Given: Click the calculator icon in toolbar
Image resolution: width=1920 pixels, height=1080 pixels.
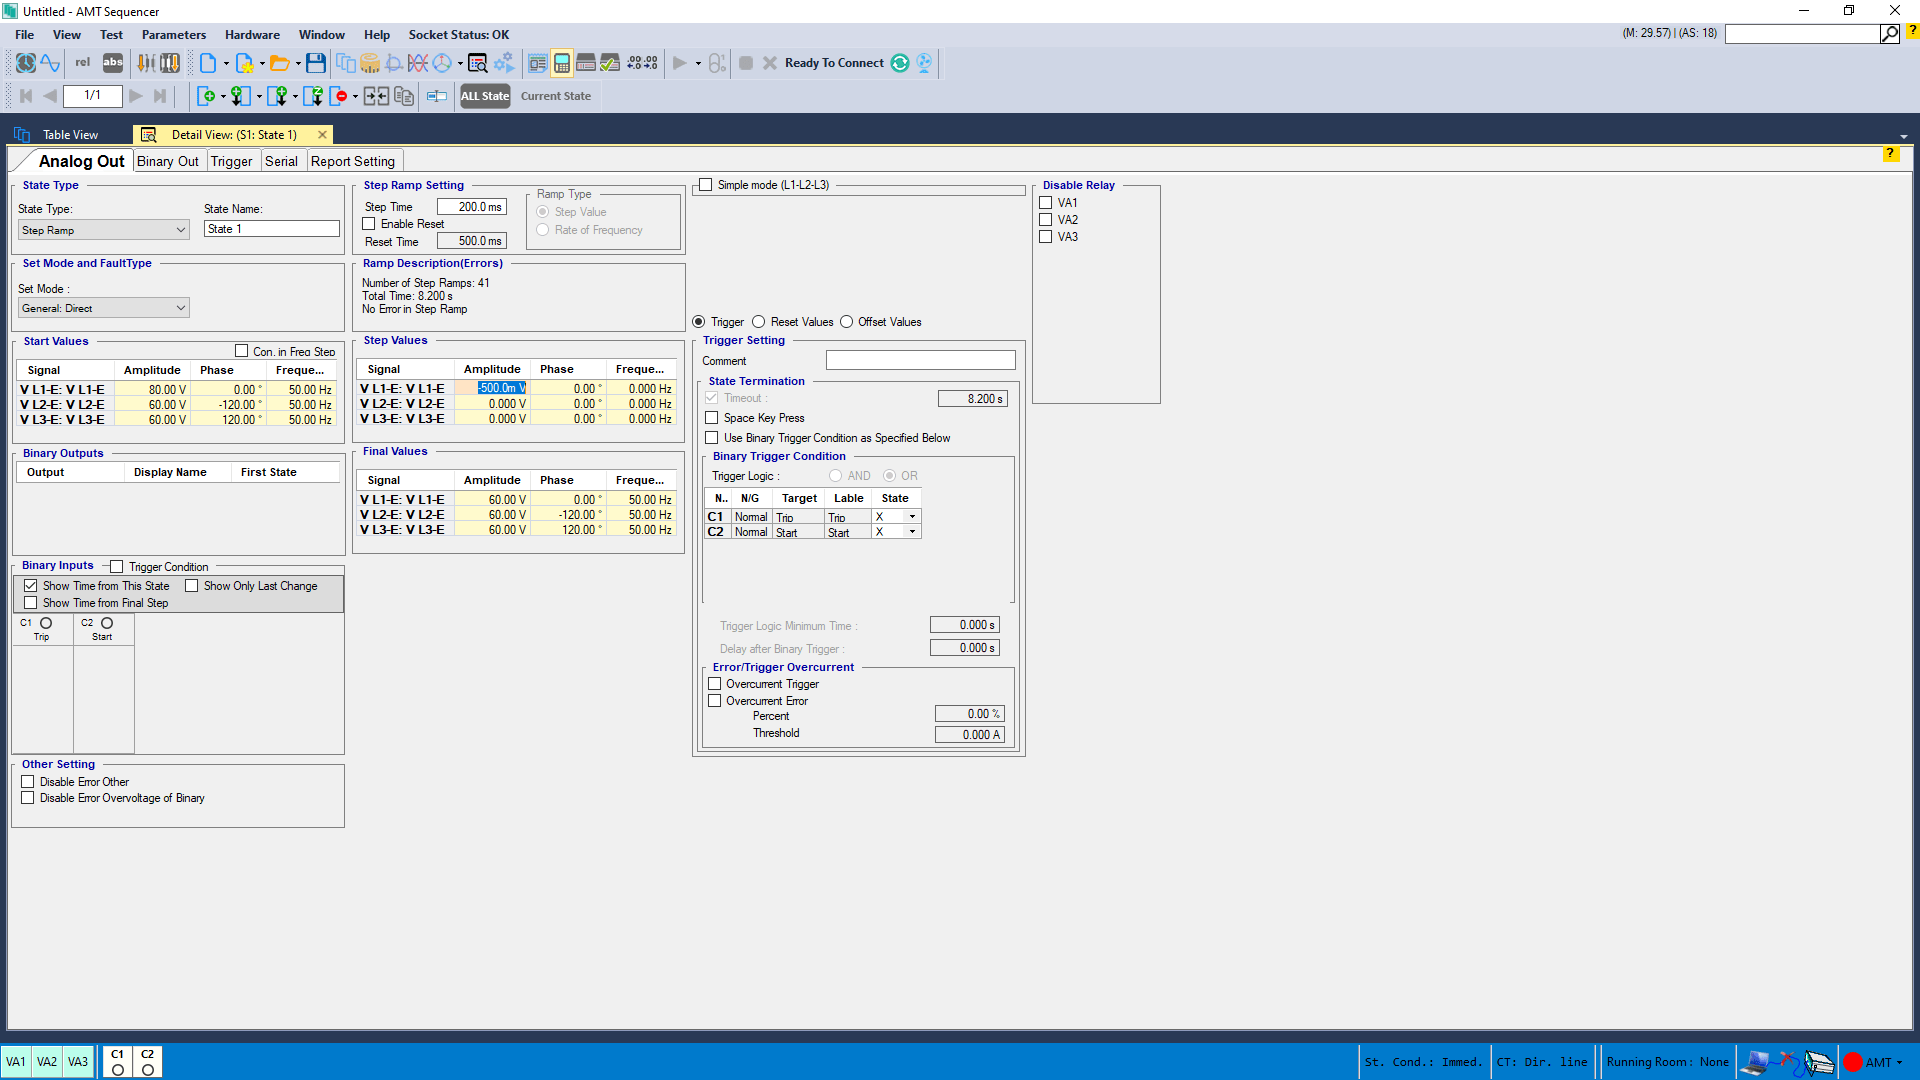Looking at the screenshot, I should coord(562,63).
